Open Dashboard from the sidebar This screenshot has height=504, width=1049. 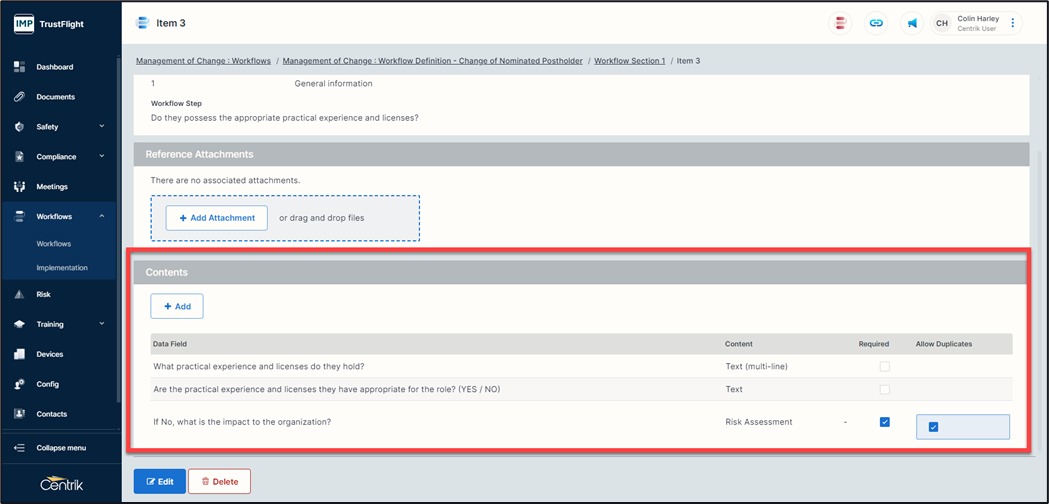click(54, 67)
